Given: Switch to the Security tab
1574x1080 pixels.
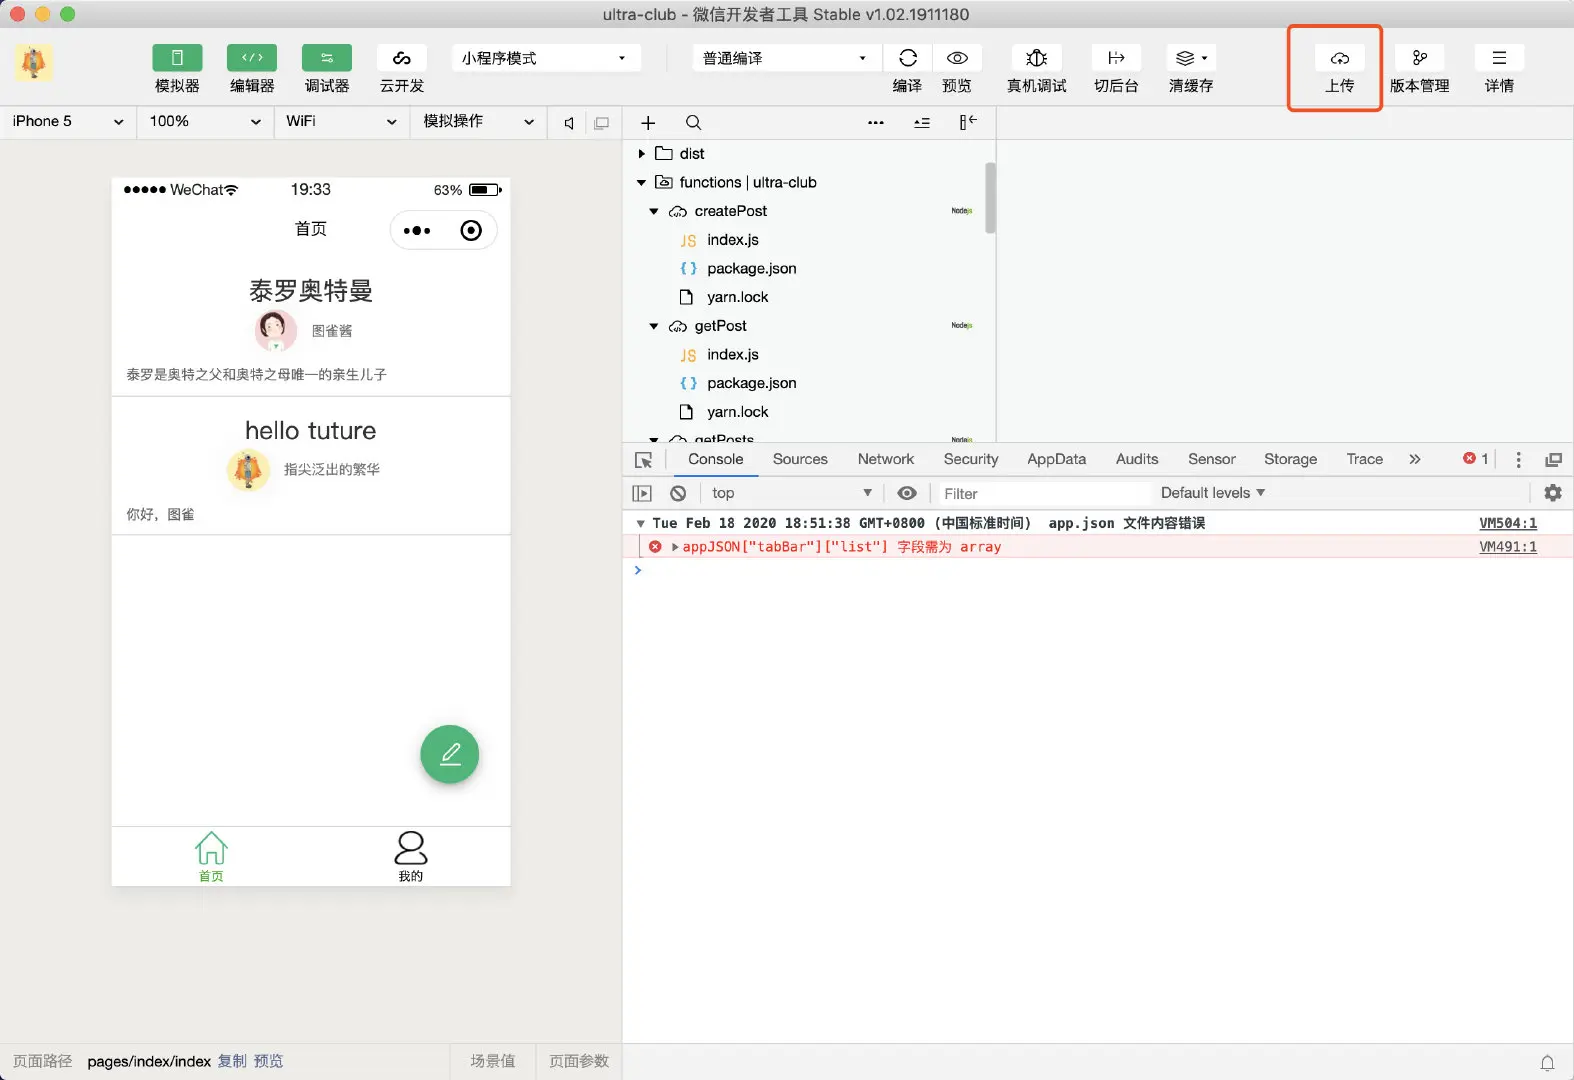Looking at the screenshot, I should [x=971, y=459].
